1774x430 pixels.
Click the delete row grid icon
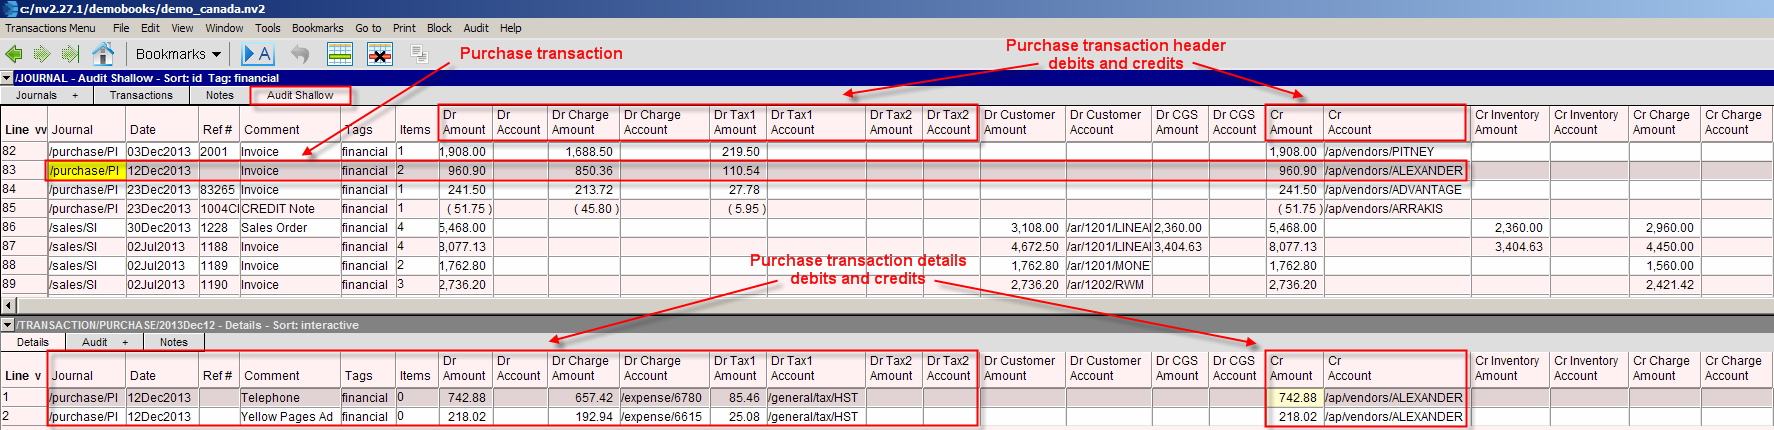(x=380, y=54)
